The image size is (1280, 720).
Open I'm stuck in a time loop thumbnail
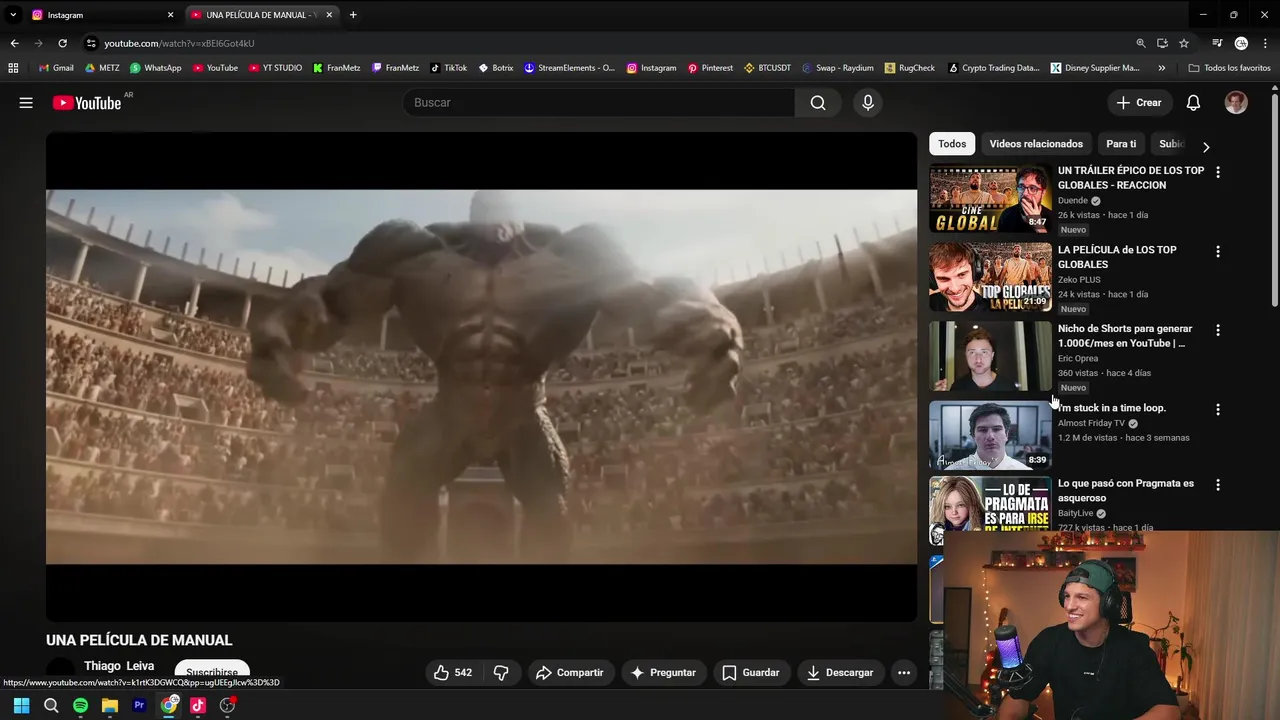pos(990,435)
